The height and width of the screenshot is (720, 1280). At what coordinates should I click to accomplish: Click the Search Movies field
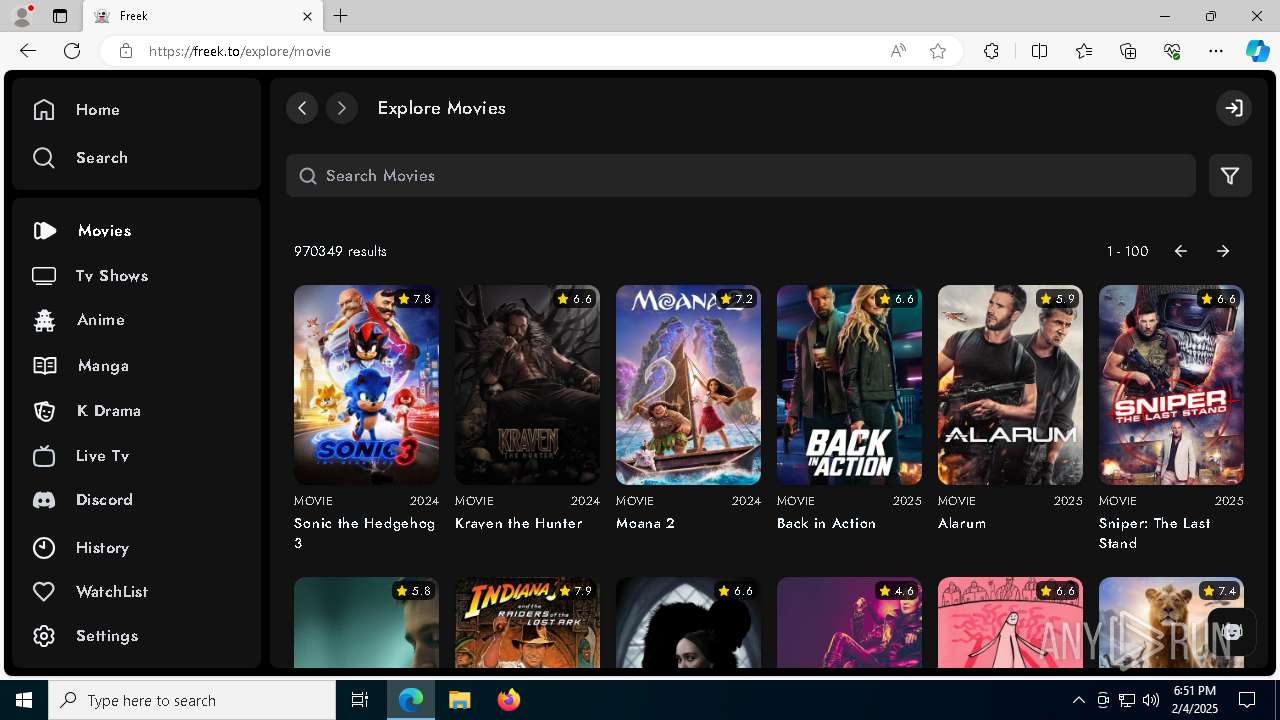click(741, 176)
